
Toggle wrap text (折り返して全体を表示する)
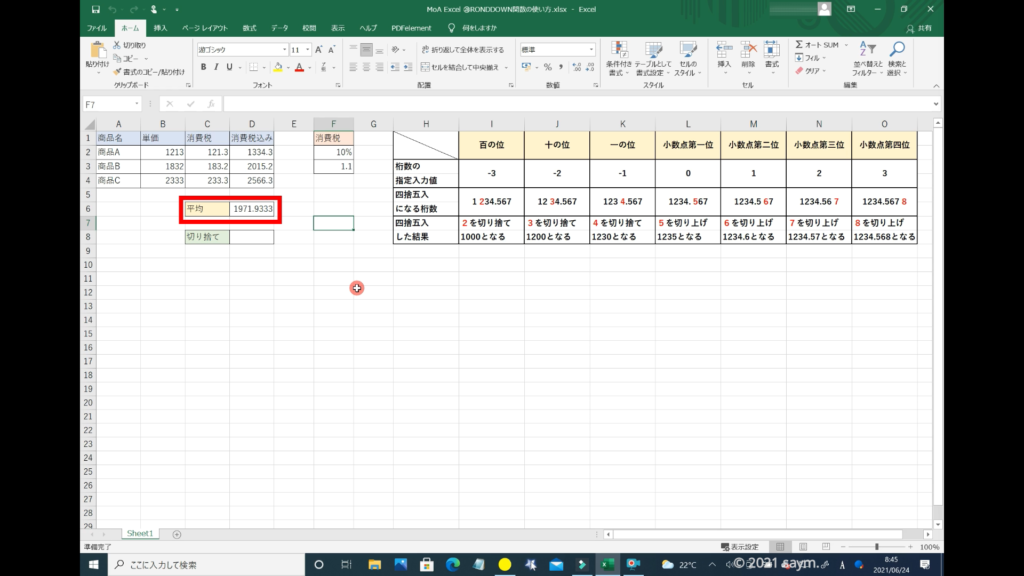[462, 49]
